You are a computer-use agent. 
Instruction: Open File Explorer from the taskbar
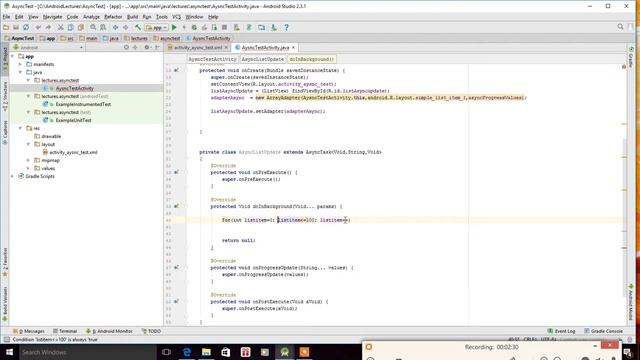pyautogui.click(x=206, y=352)
